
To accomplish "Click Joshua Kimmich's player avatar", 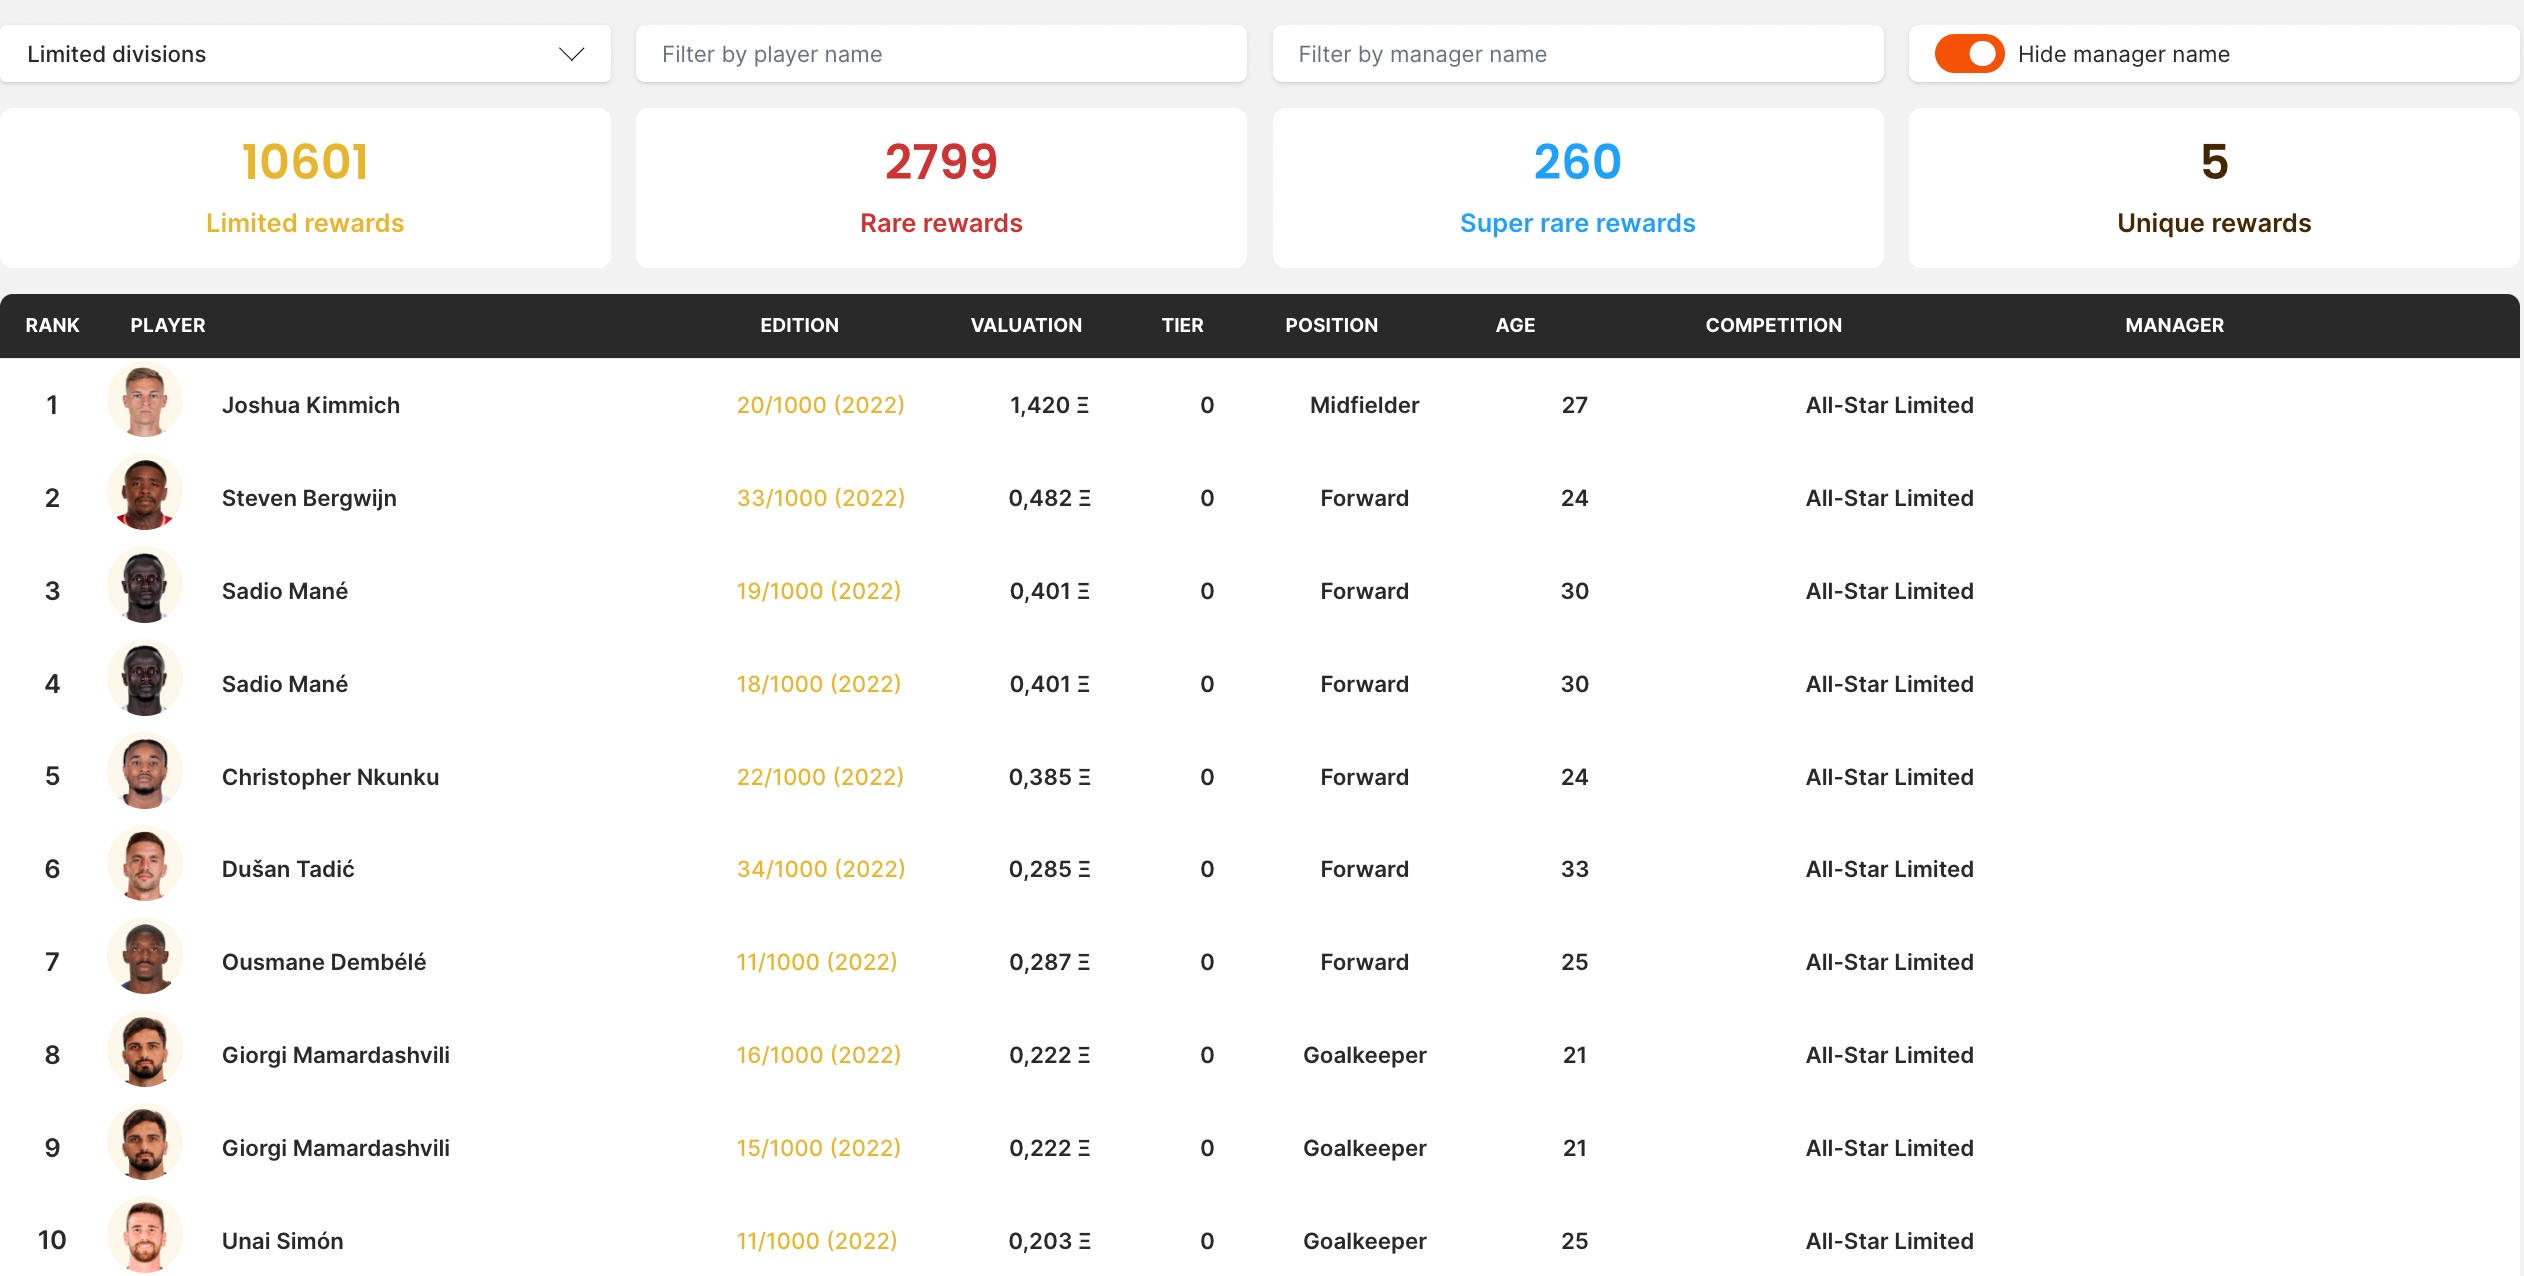I will click(145, 402).
